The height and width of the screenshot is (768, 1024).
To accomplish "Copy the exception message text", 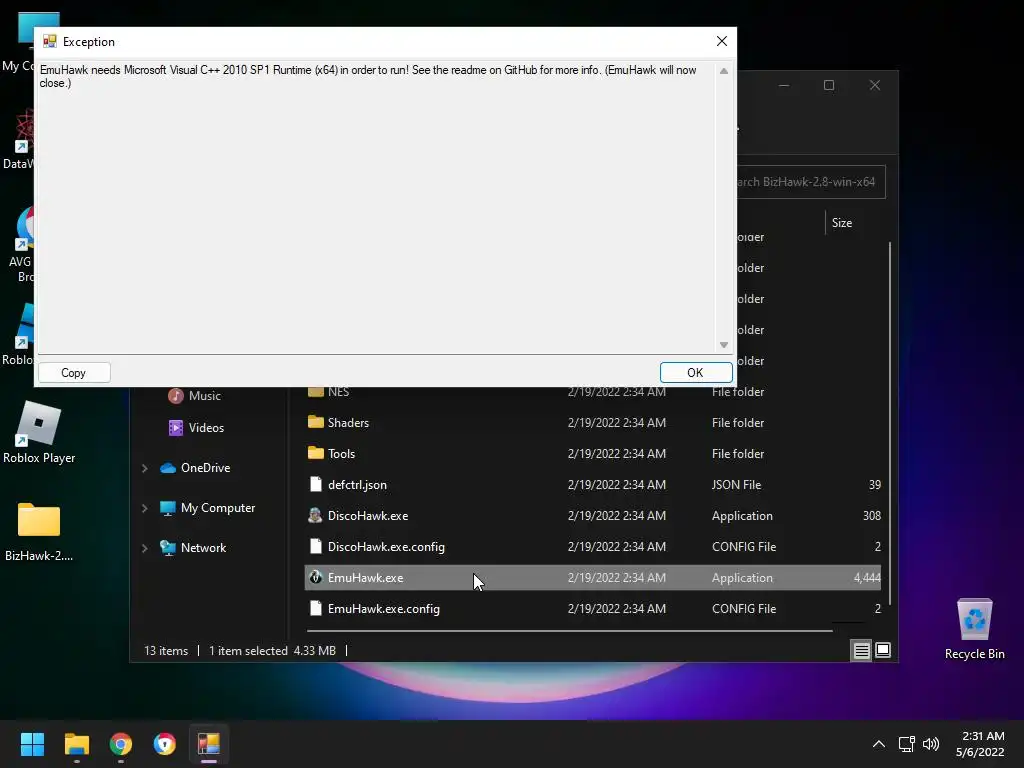I will [74, 372].
